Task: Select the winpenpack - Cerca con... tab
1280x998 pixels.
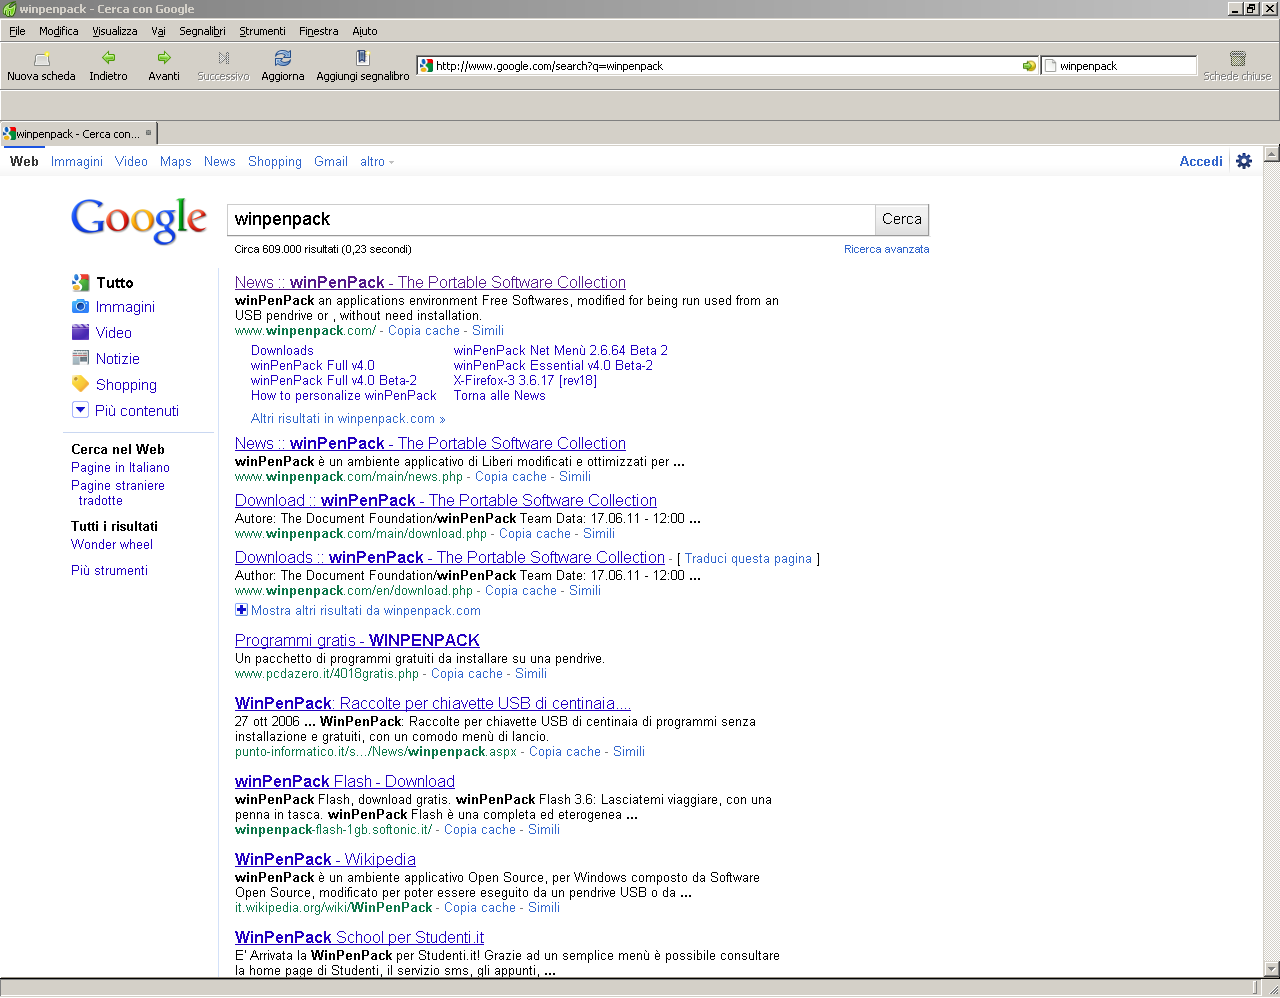Action: click(79, 133)
